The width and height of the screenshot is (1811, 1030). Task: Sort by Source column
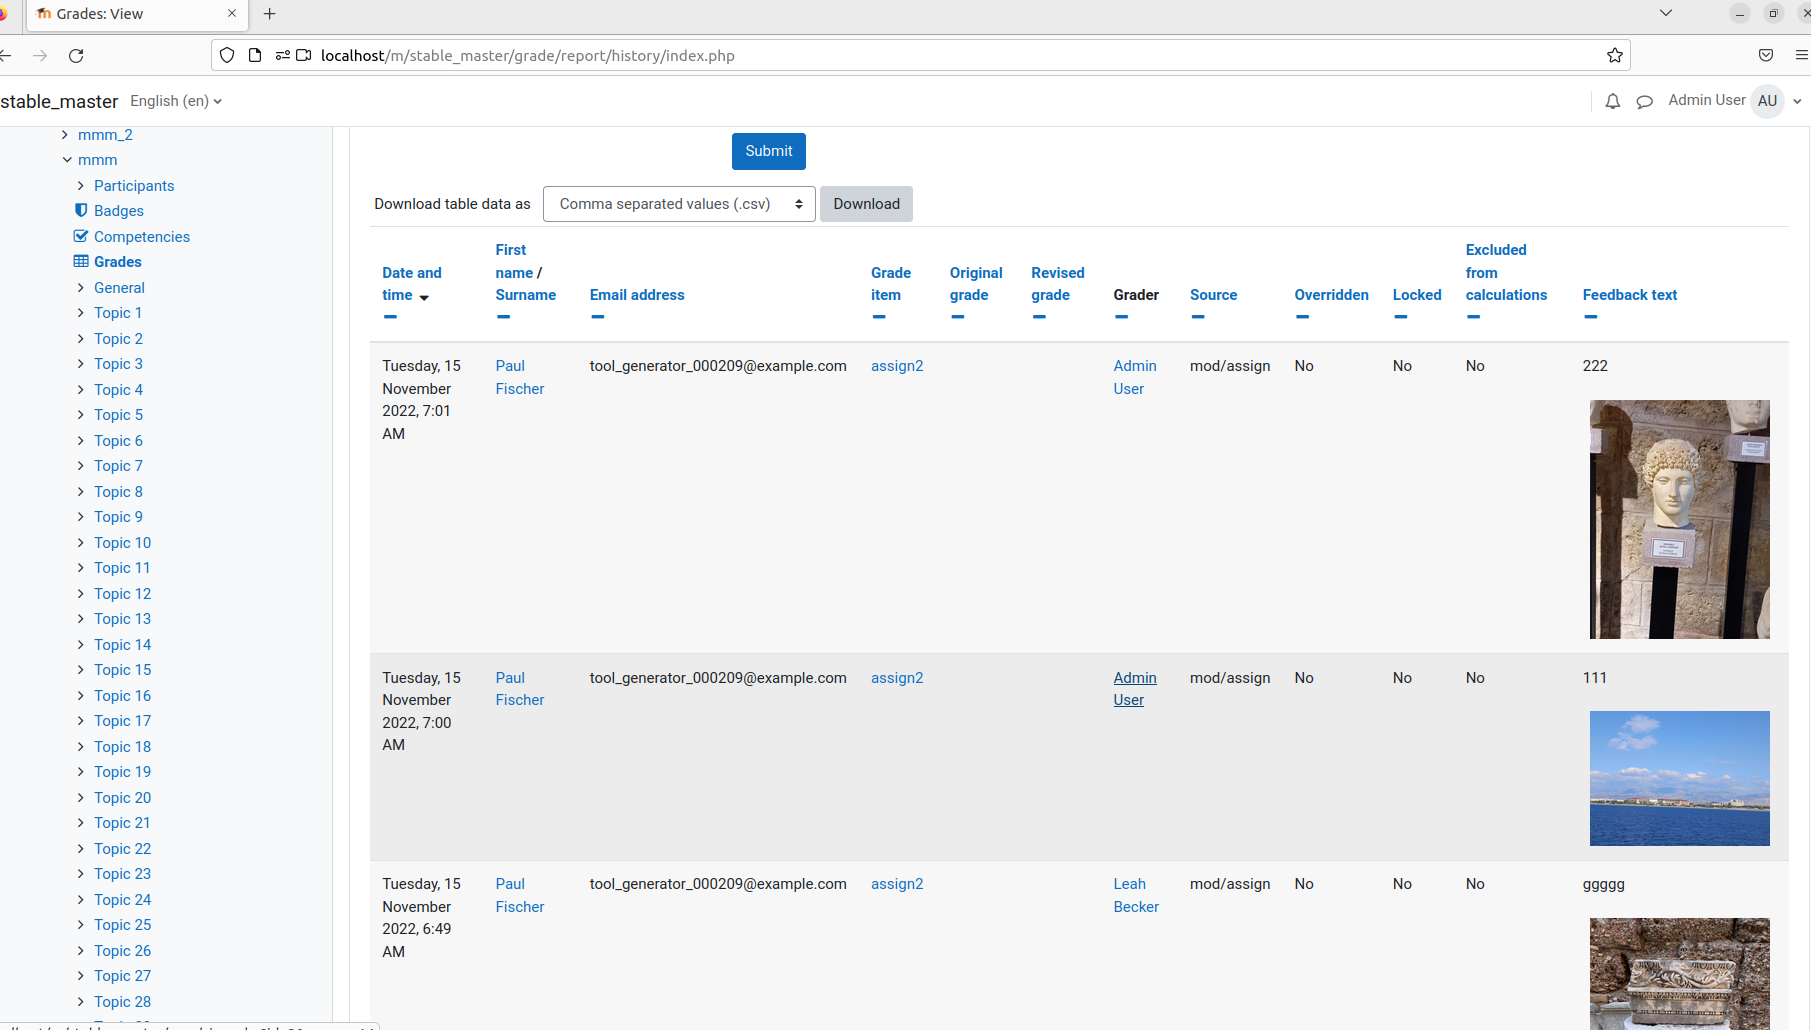click(x=1213, y=295)
